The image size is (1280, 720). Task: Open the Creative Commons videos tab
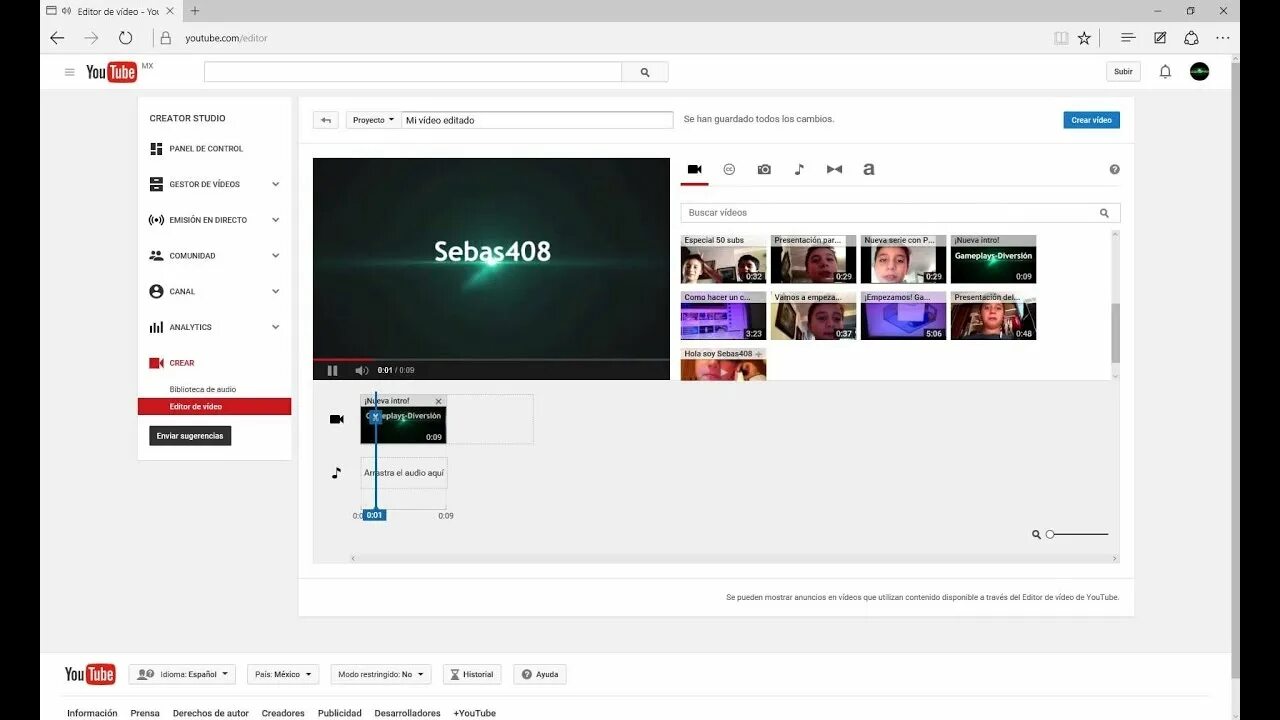coord(729,169)
